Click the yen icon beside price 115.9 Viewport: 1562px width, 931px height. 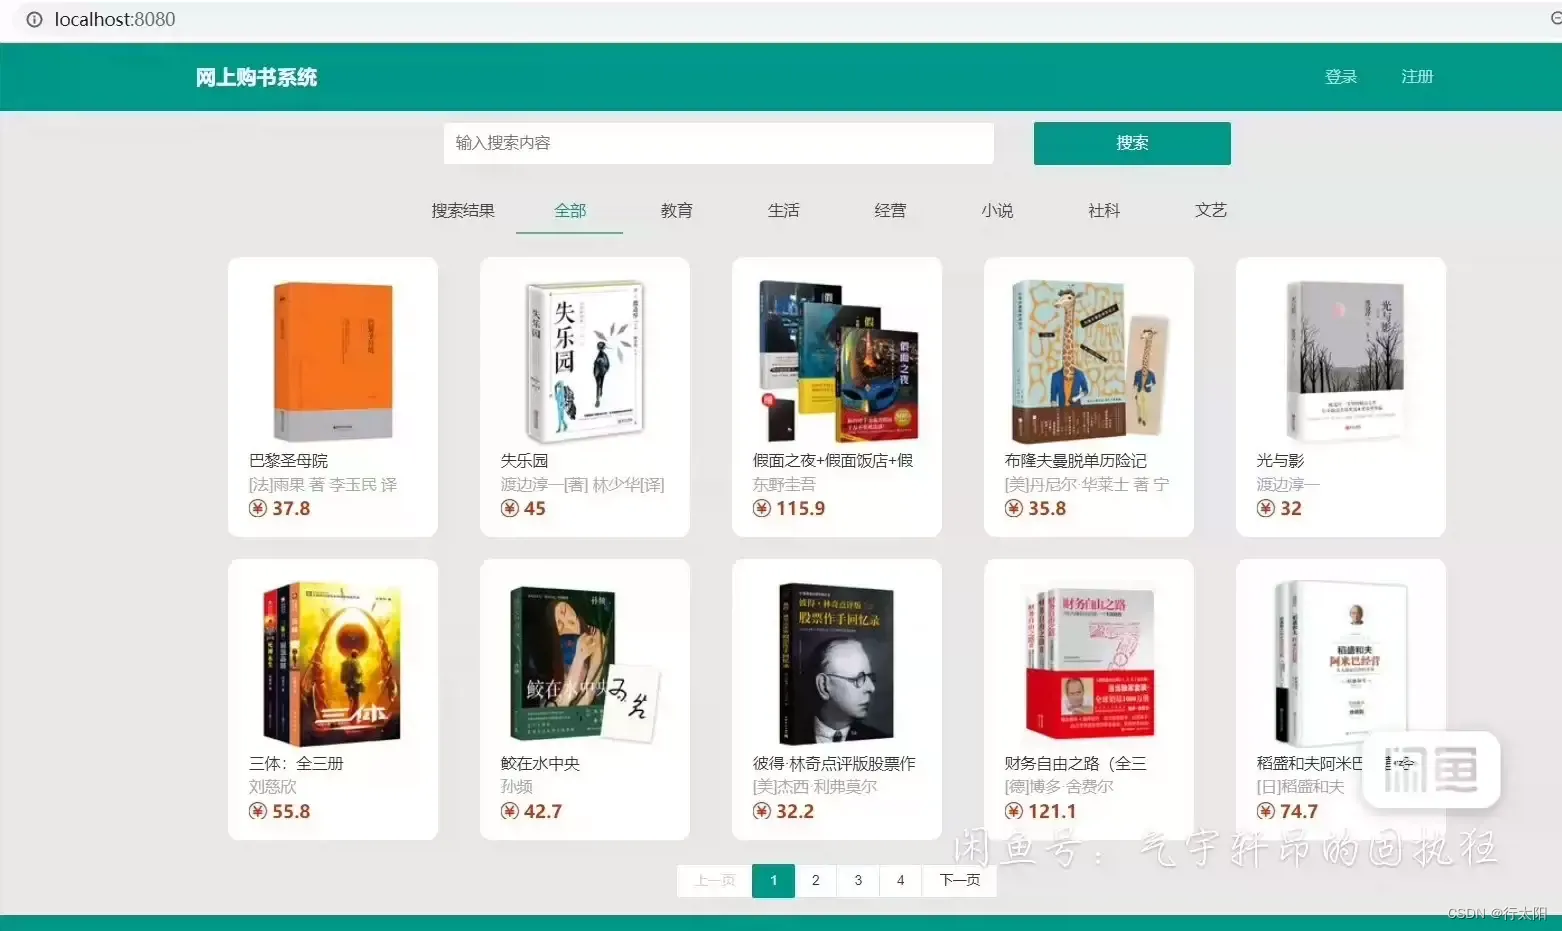pos(762,508)
